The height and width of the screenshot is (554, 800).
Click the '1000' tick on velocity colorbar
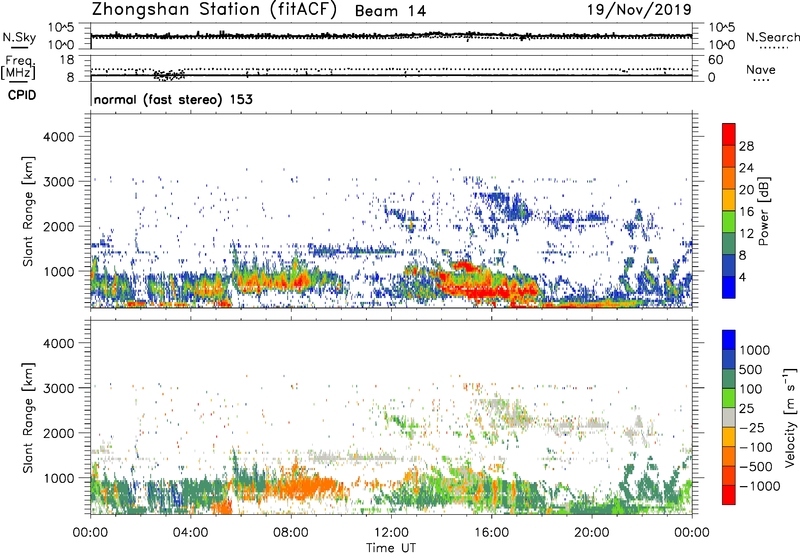(x=755, y=350)
